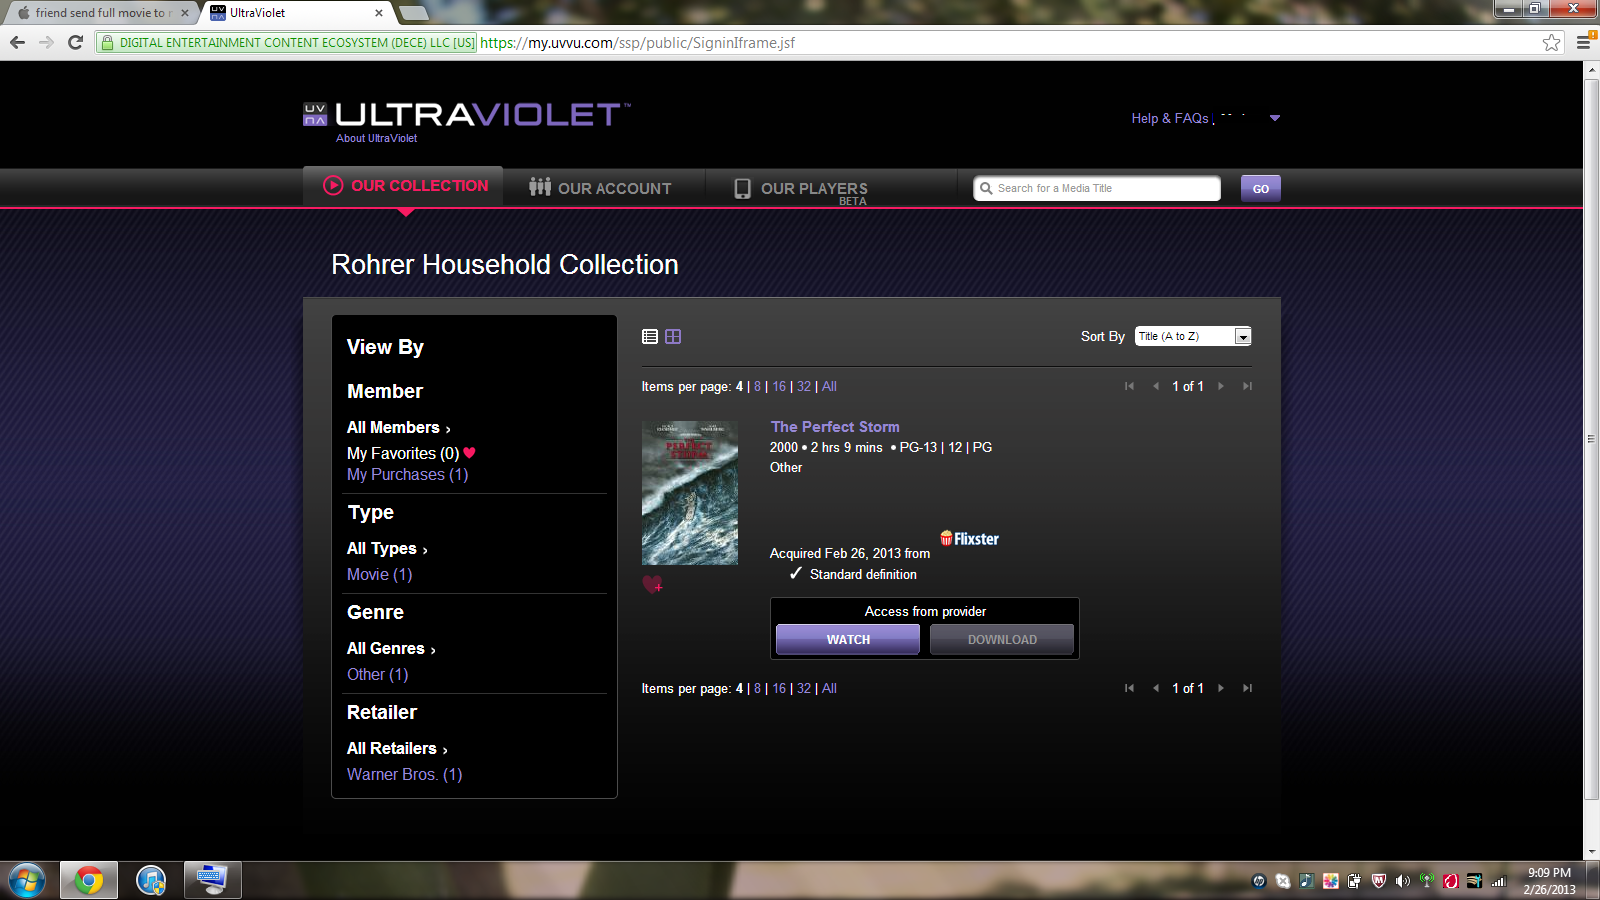Open the volume control in system tray
This screenshot has height=900, width=1600.
pos(1403,881)
